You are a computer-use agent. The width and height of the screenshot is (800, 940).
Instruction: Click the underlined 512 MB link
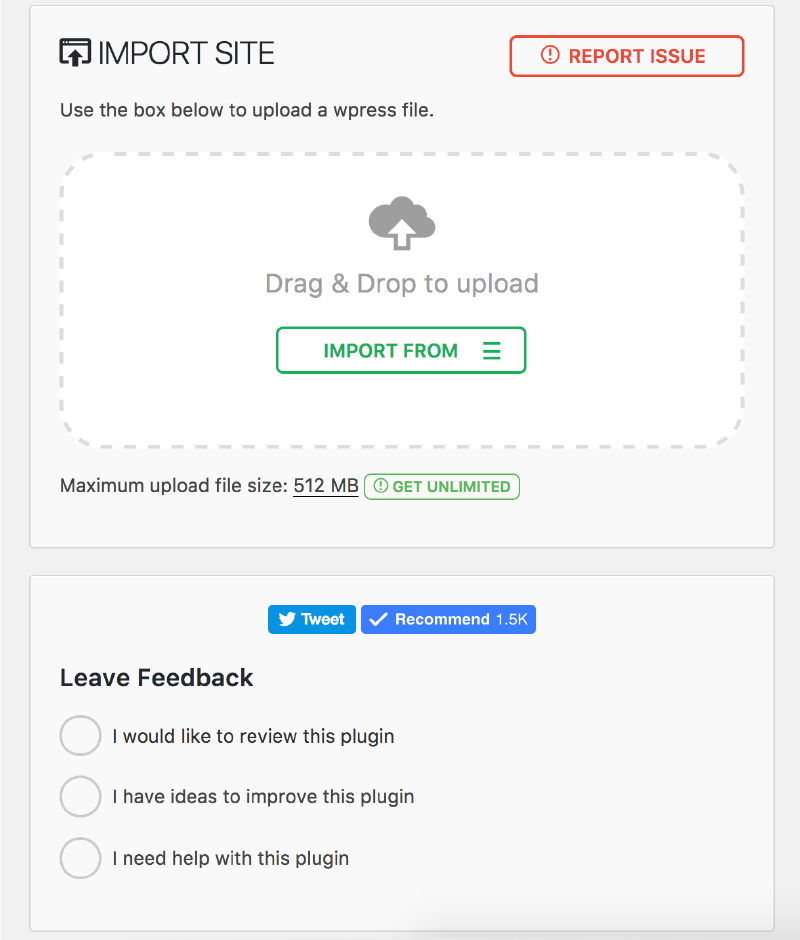(x=325, y=486)
